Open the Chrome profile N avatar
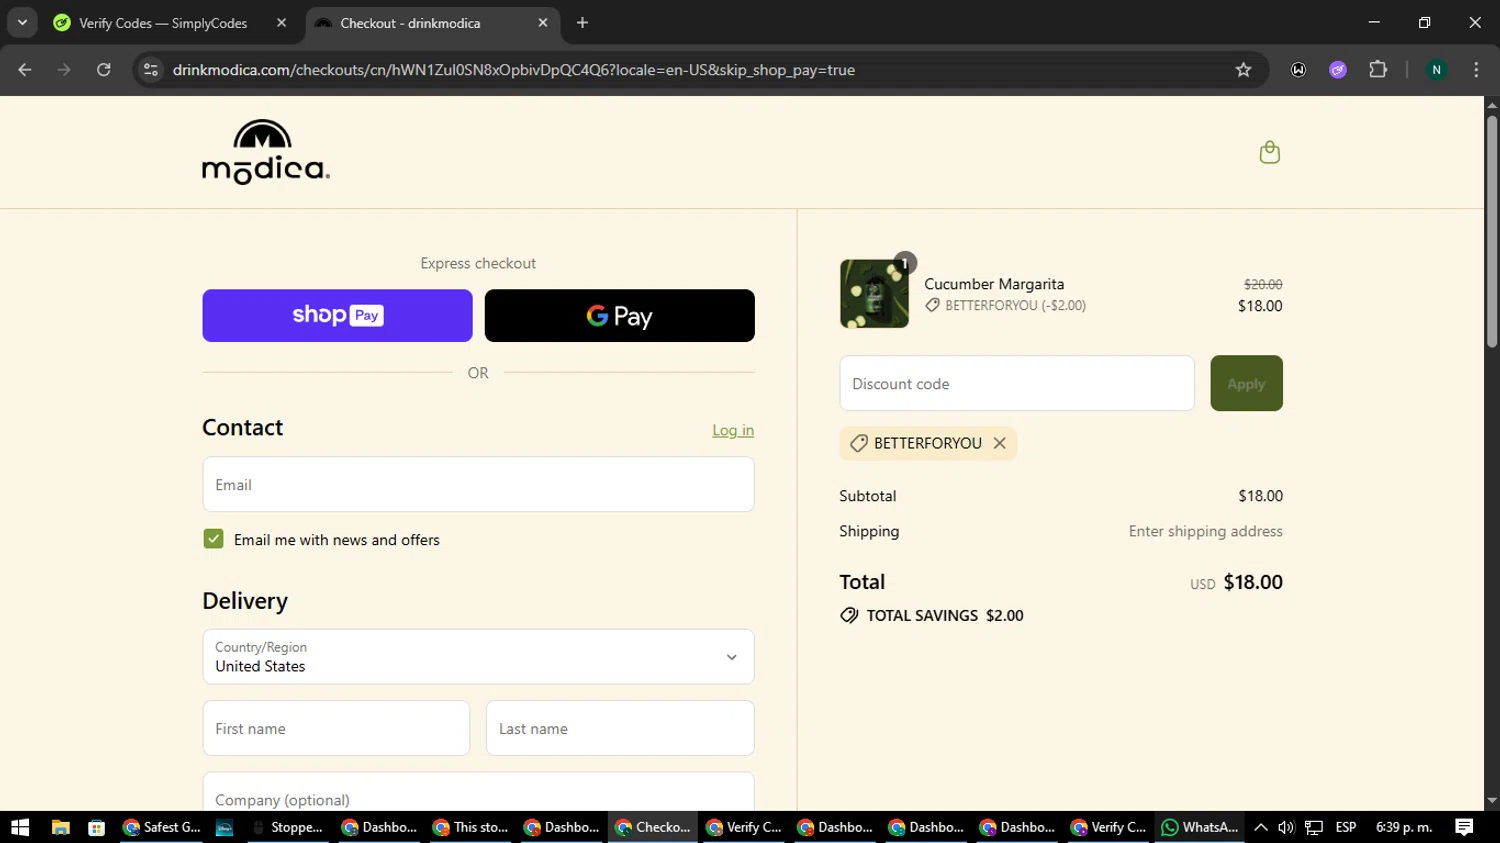This screenshot has width=1500, height=843. tap(1436, 70)
